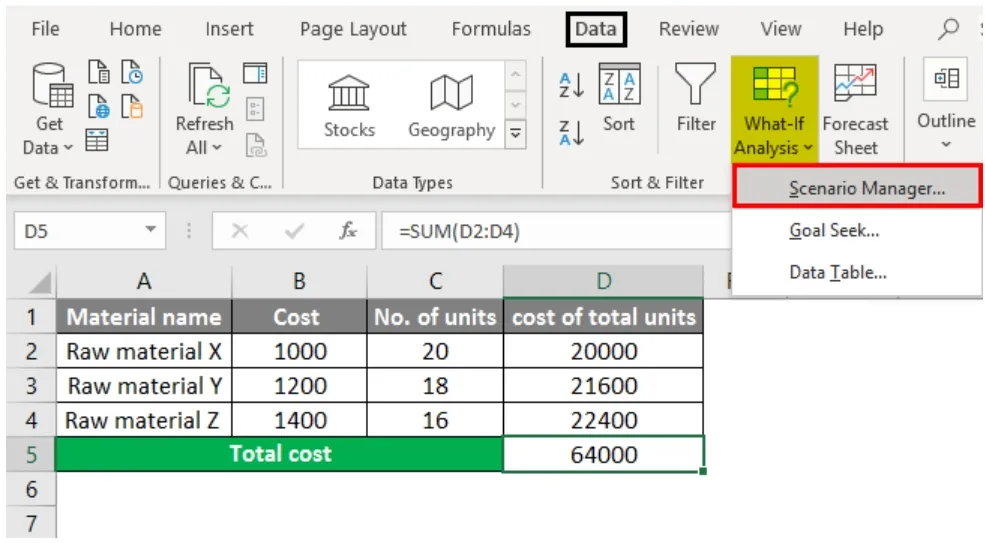Open the custom Sort dialog
Screen dimensions: 985x543
click(619, 97)
